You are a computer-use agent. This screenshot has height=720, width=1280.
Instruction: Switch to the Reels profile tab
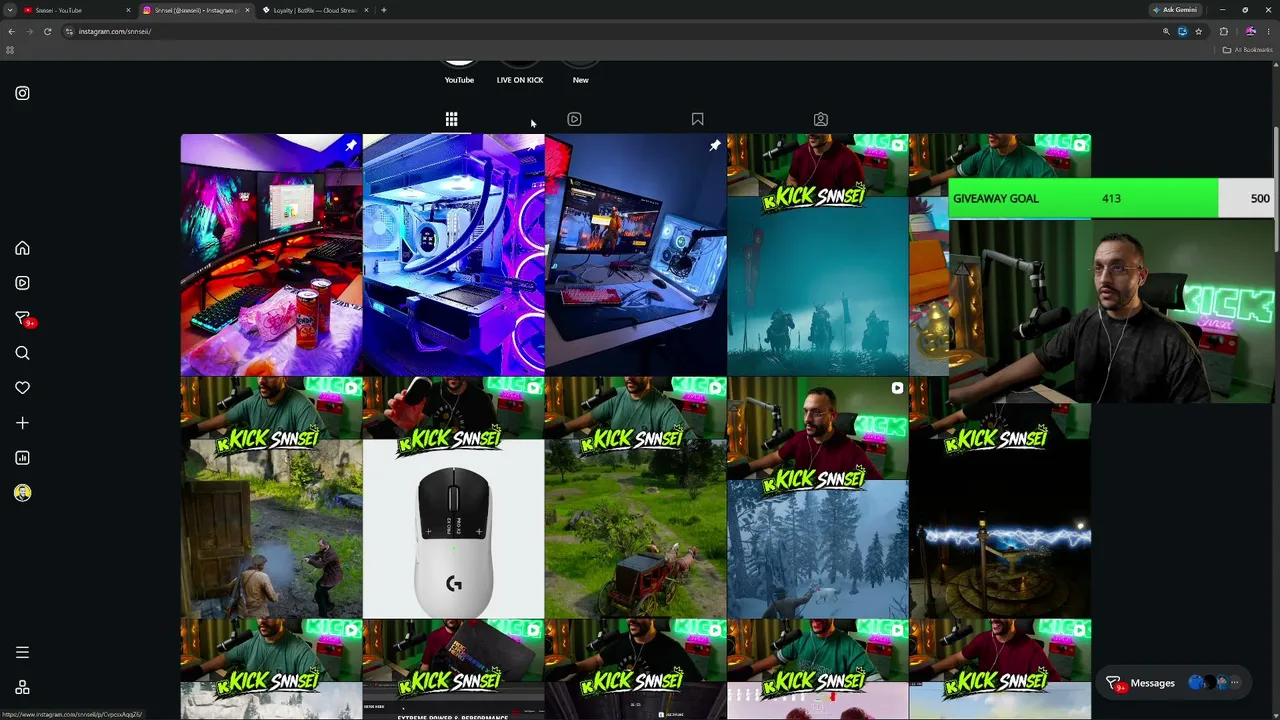[x=574, y=120]
